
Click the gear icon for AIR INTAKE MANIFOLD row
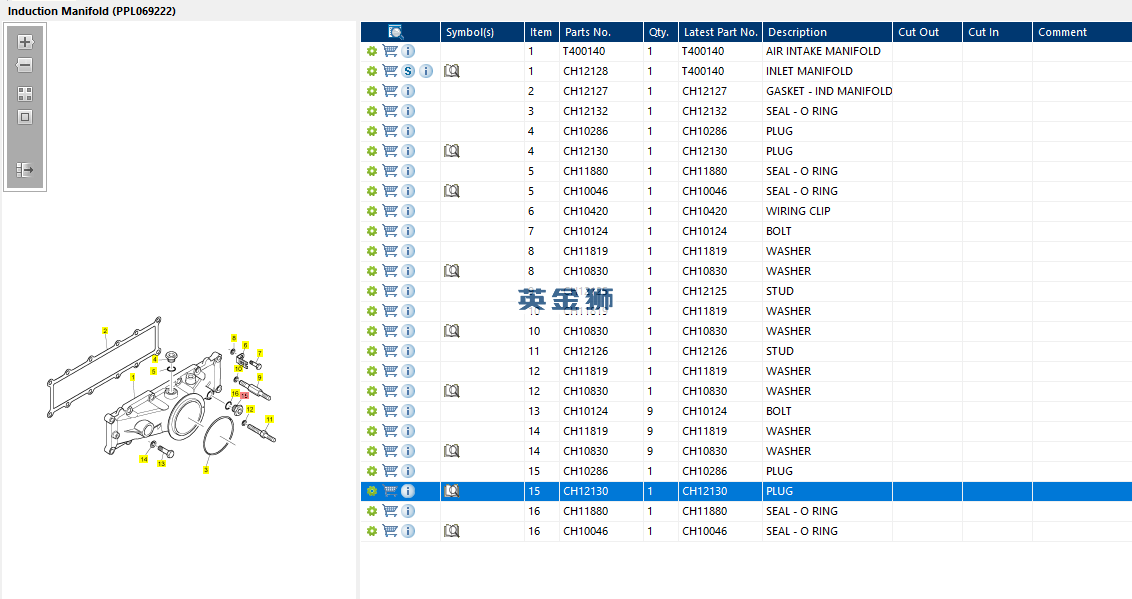pyautogui.click(x=372, y=51)
